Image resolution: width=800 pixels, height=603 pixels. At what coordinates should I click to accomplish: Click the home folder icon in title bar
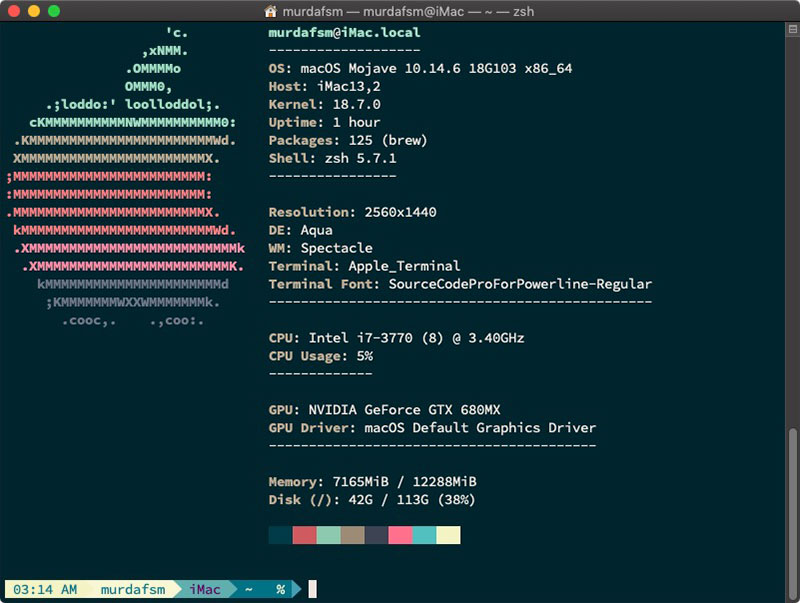click(x=271, y=11)
